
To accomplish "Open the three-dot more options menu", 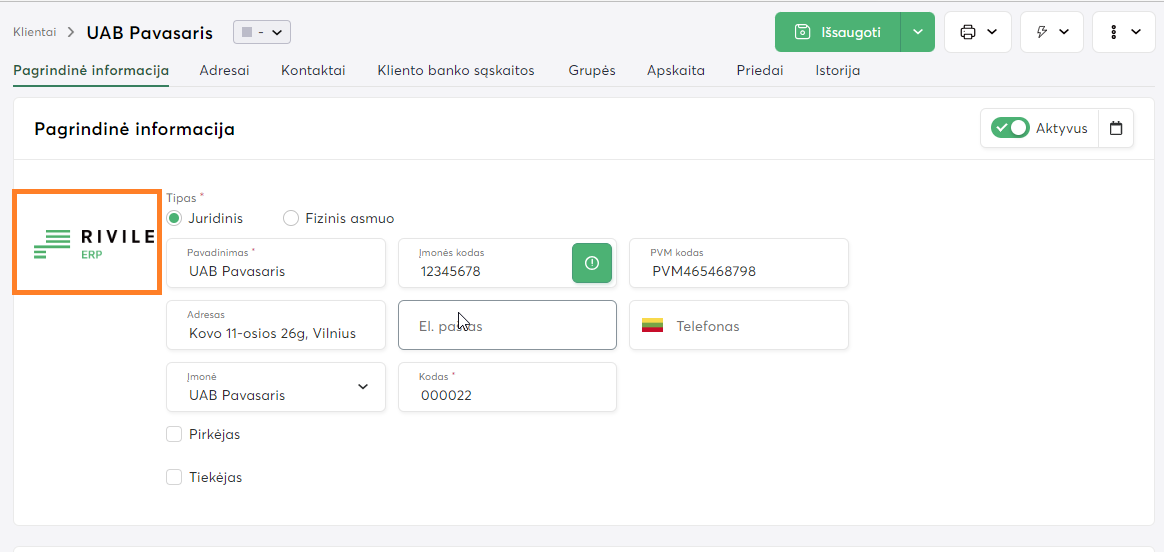I will pyautogui.click(x=1114, y=32).
